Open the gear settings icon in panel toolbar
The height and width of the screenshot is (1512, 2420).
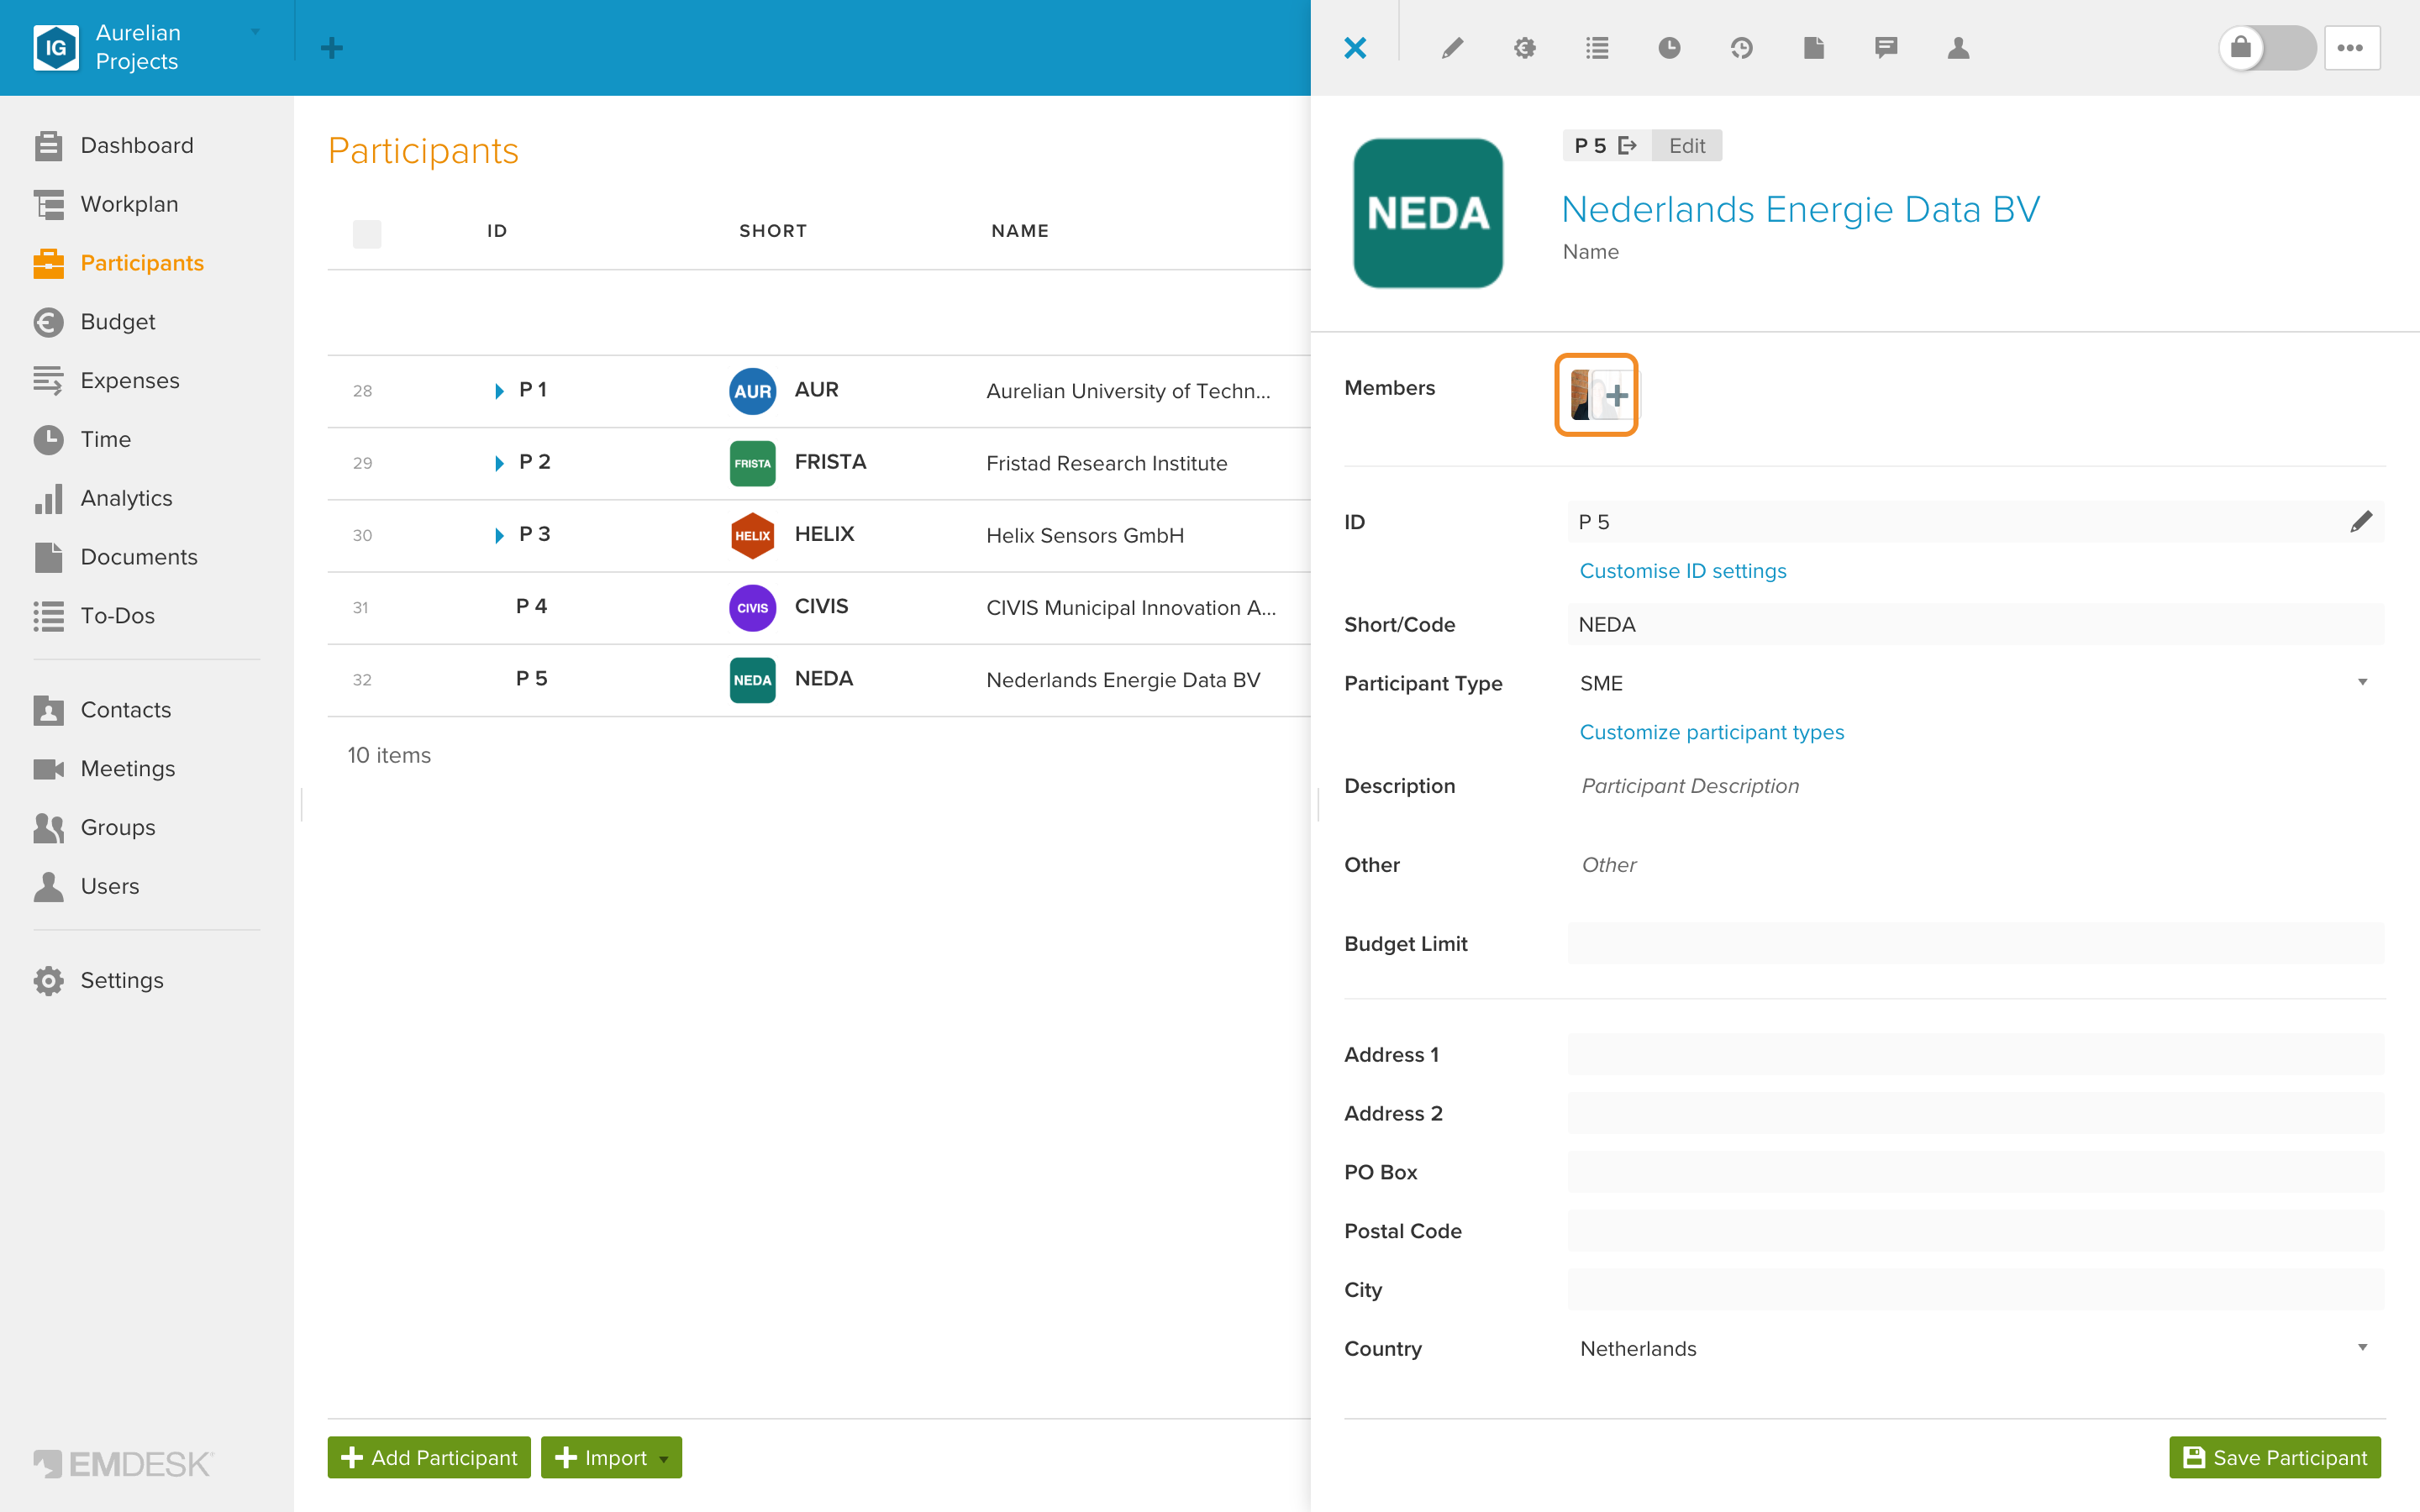(1524, 48)
